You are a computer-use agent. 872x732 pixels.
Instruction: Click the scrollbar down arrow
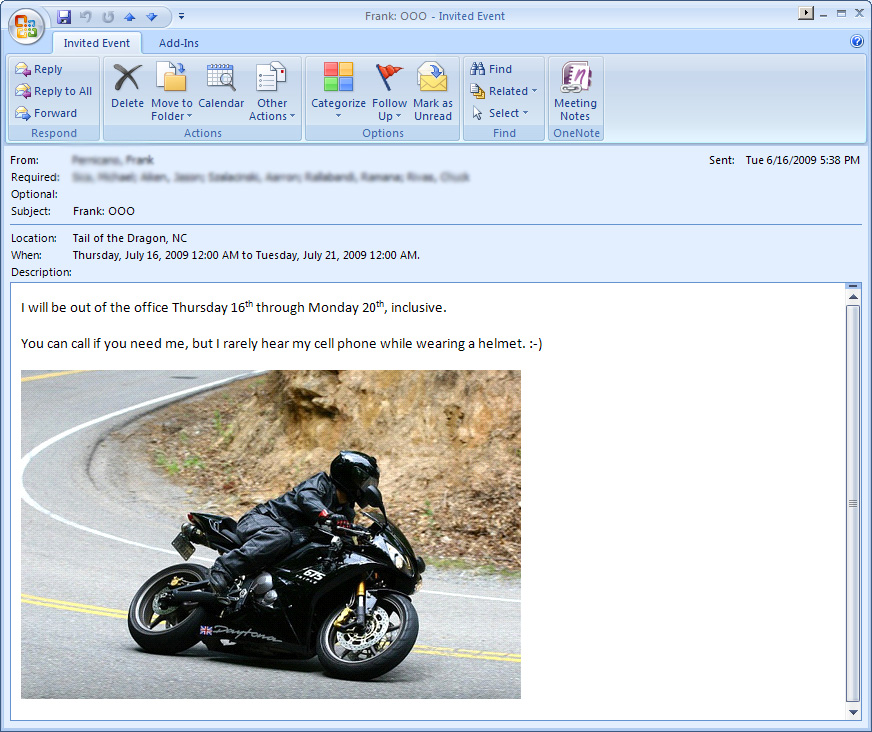tap(853, 712)
